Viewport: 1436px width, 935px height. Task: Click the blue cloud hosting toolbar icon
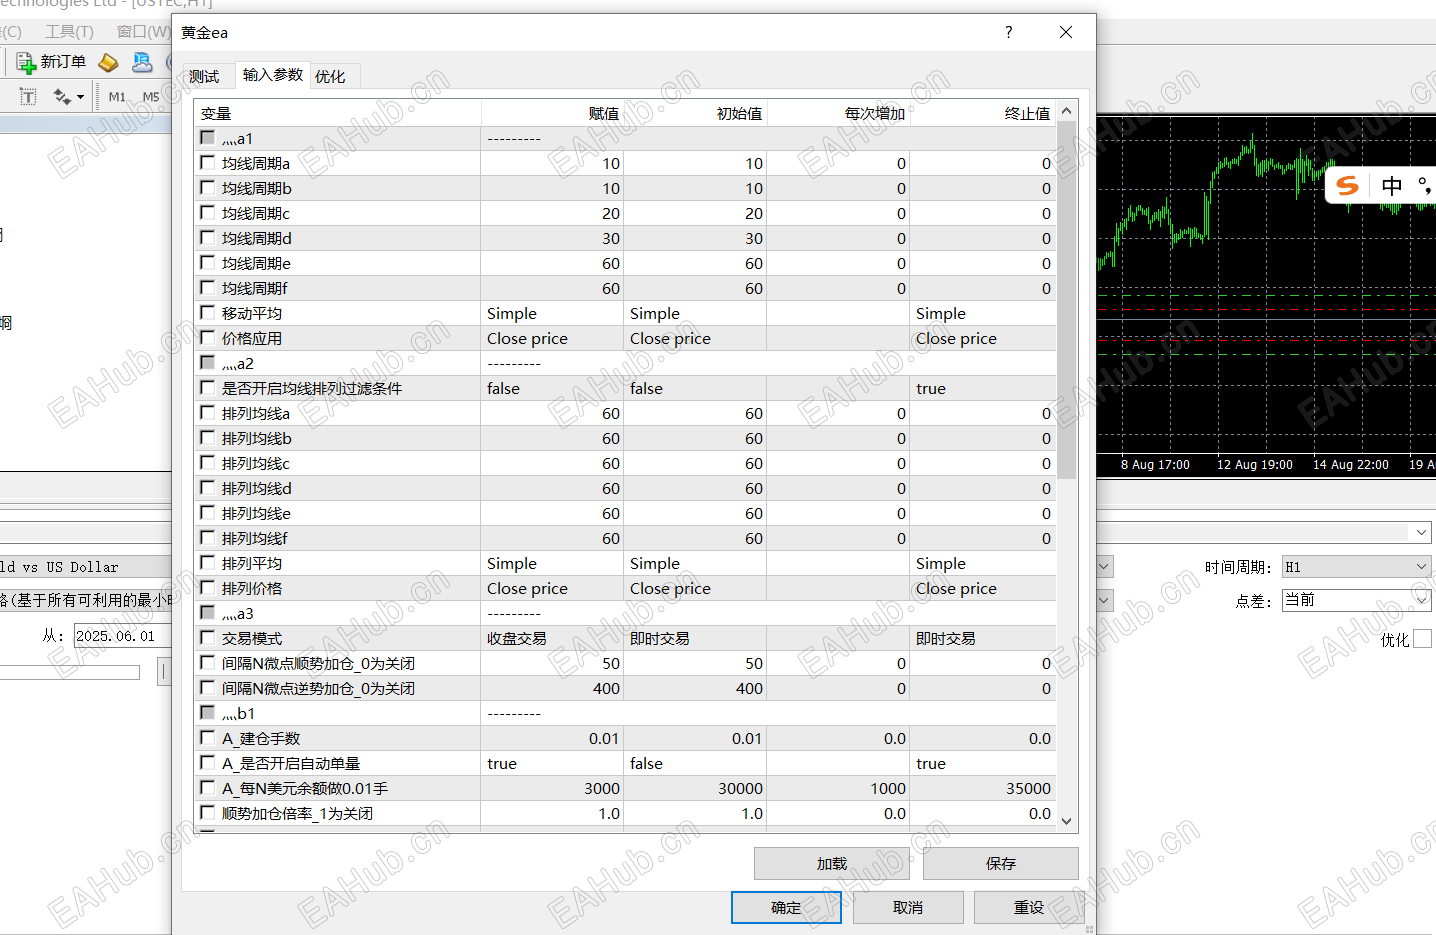(x=142, y=63)
